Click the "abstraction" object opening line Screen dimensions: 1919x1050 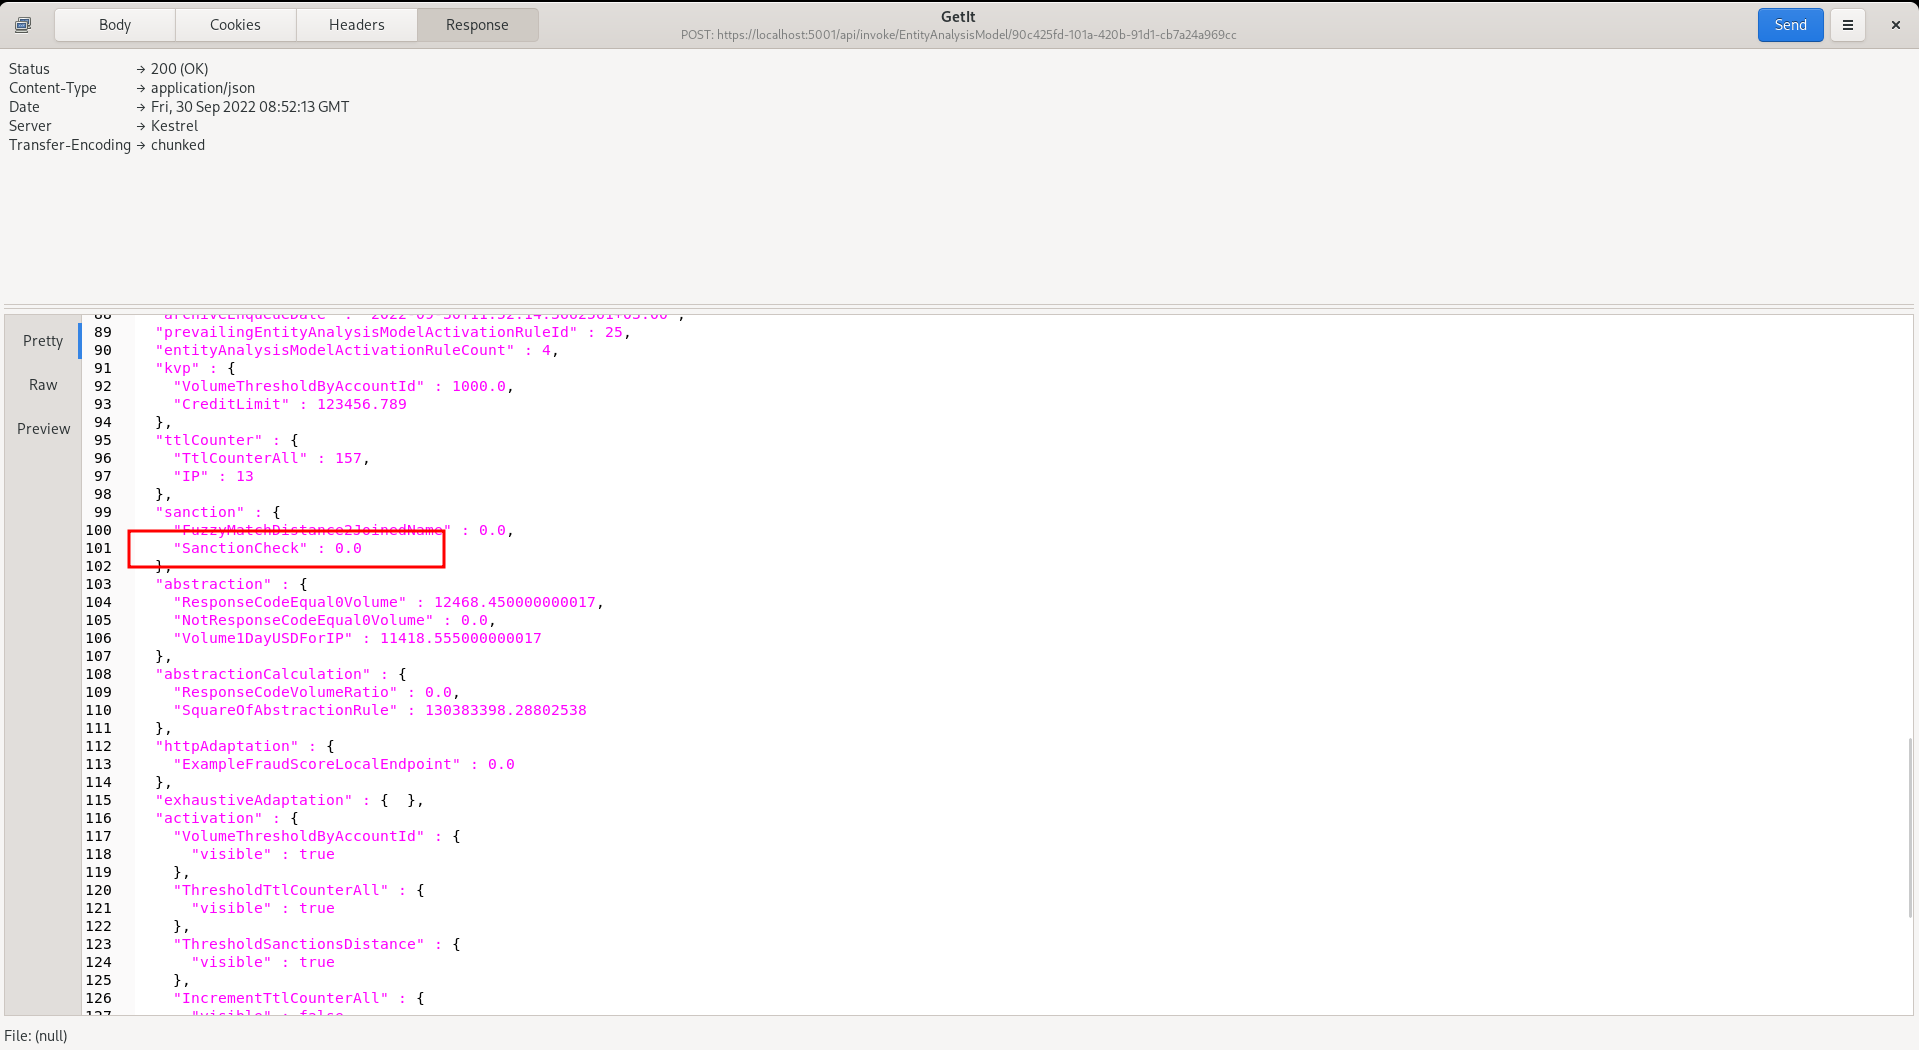click(x=232, y=584)
